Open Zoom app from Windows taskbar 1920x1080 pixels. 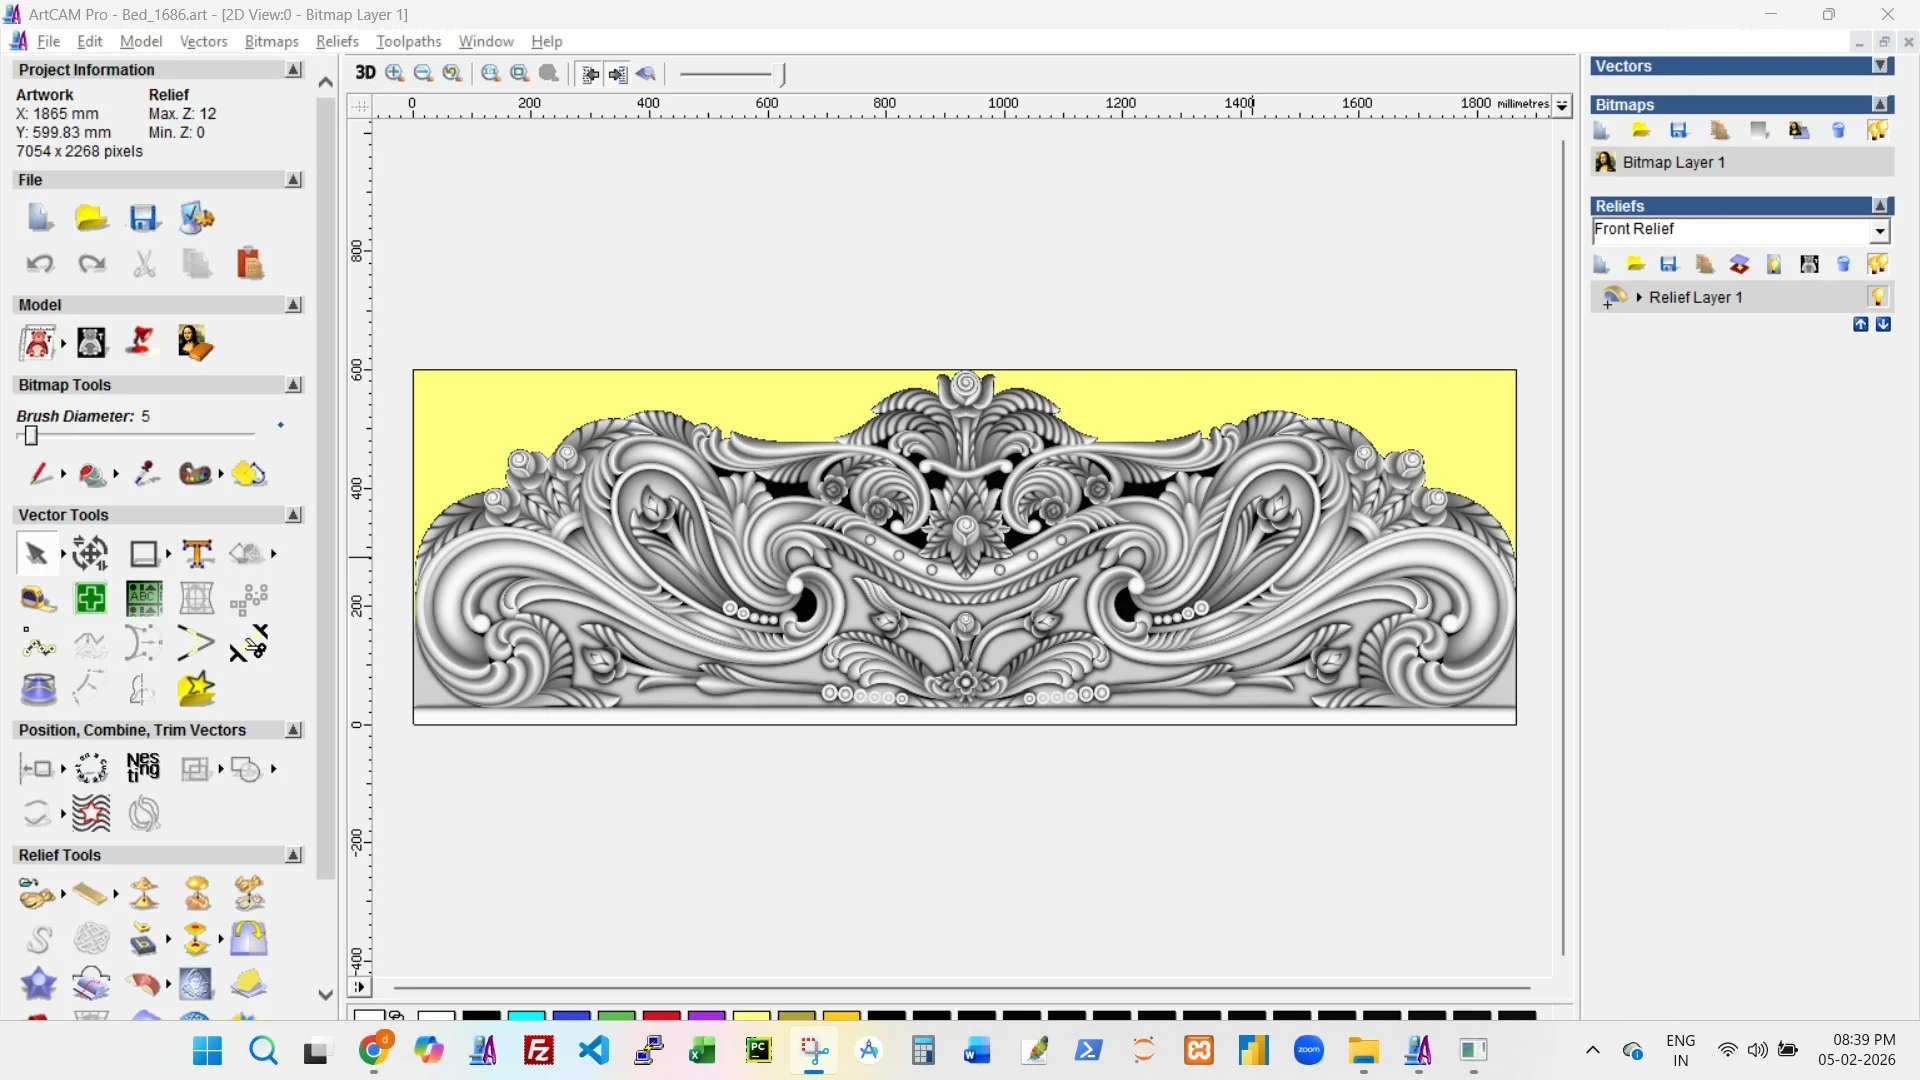pos(1308,1050)
